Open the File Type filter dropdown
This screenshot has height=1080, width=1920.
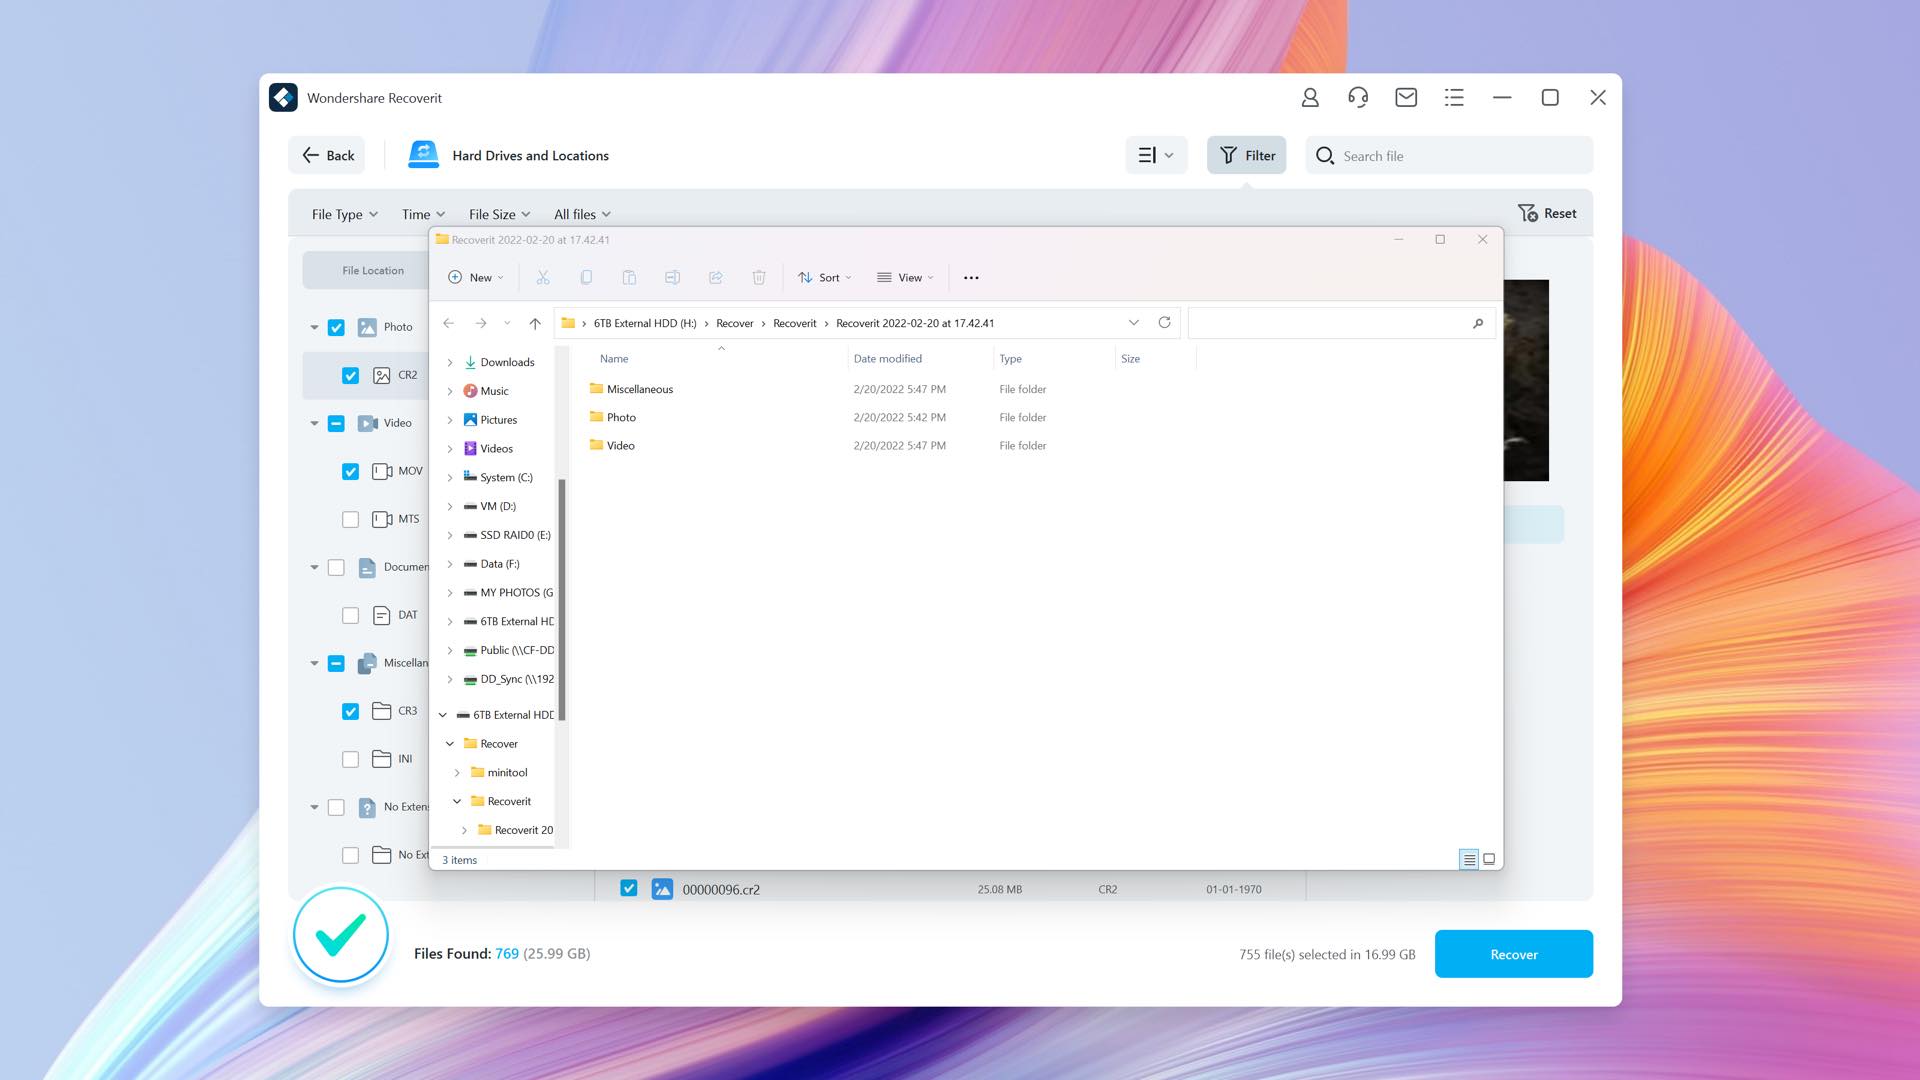pos(345,214)
